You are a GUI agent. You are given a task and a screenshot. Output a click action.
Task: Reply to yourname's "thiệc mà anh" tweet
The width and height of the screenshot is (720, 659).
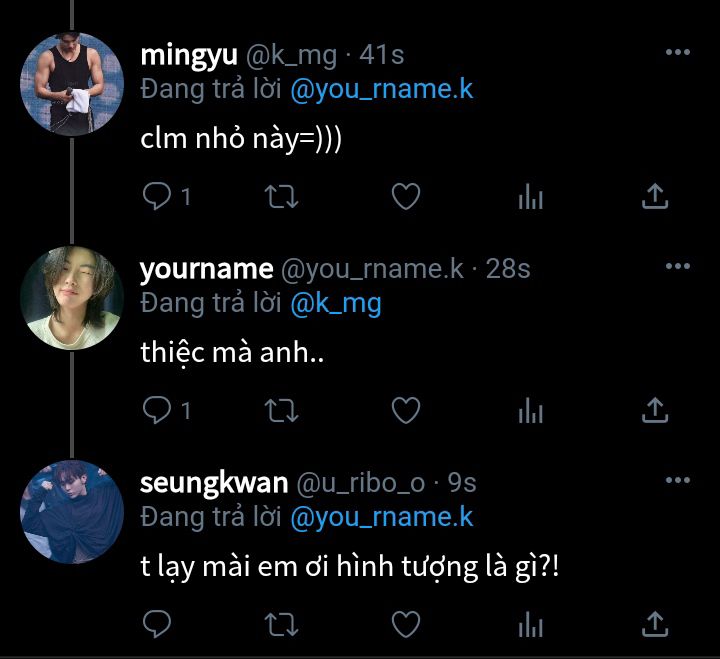[x=157, y=410]
